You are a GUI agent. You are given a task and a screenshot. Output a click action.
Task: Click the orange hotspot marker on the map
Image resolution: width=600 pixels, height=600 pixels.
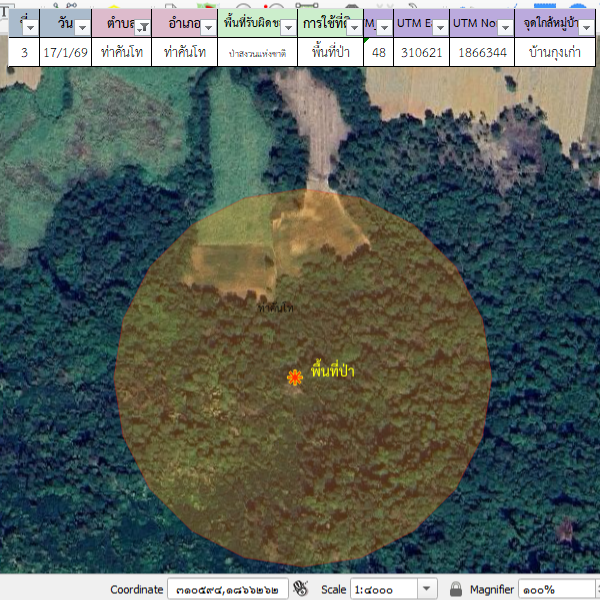(x=294, y=377)
